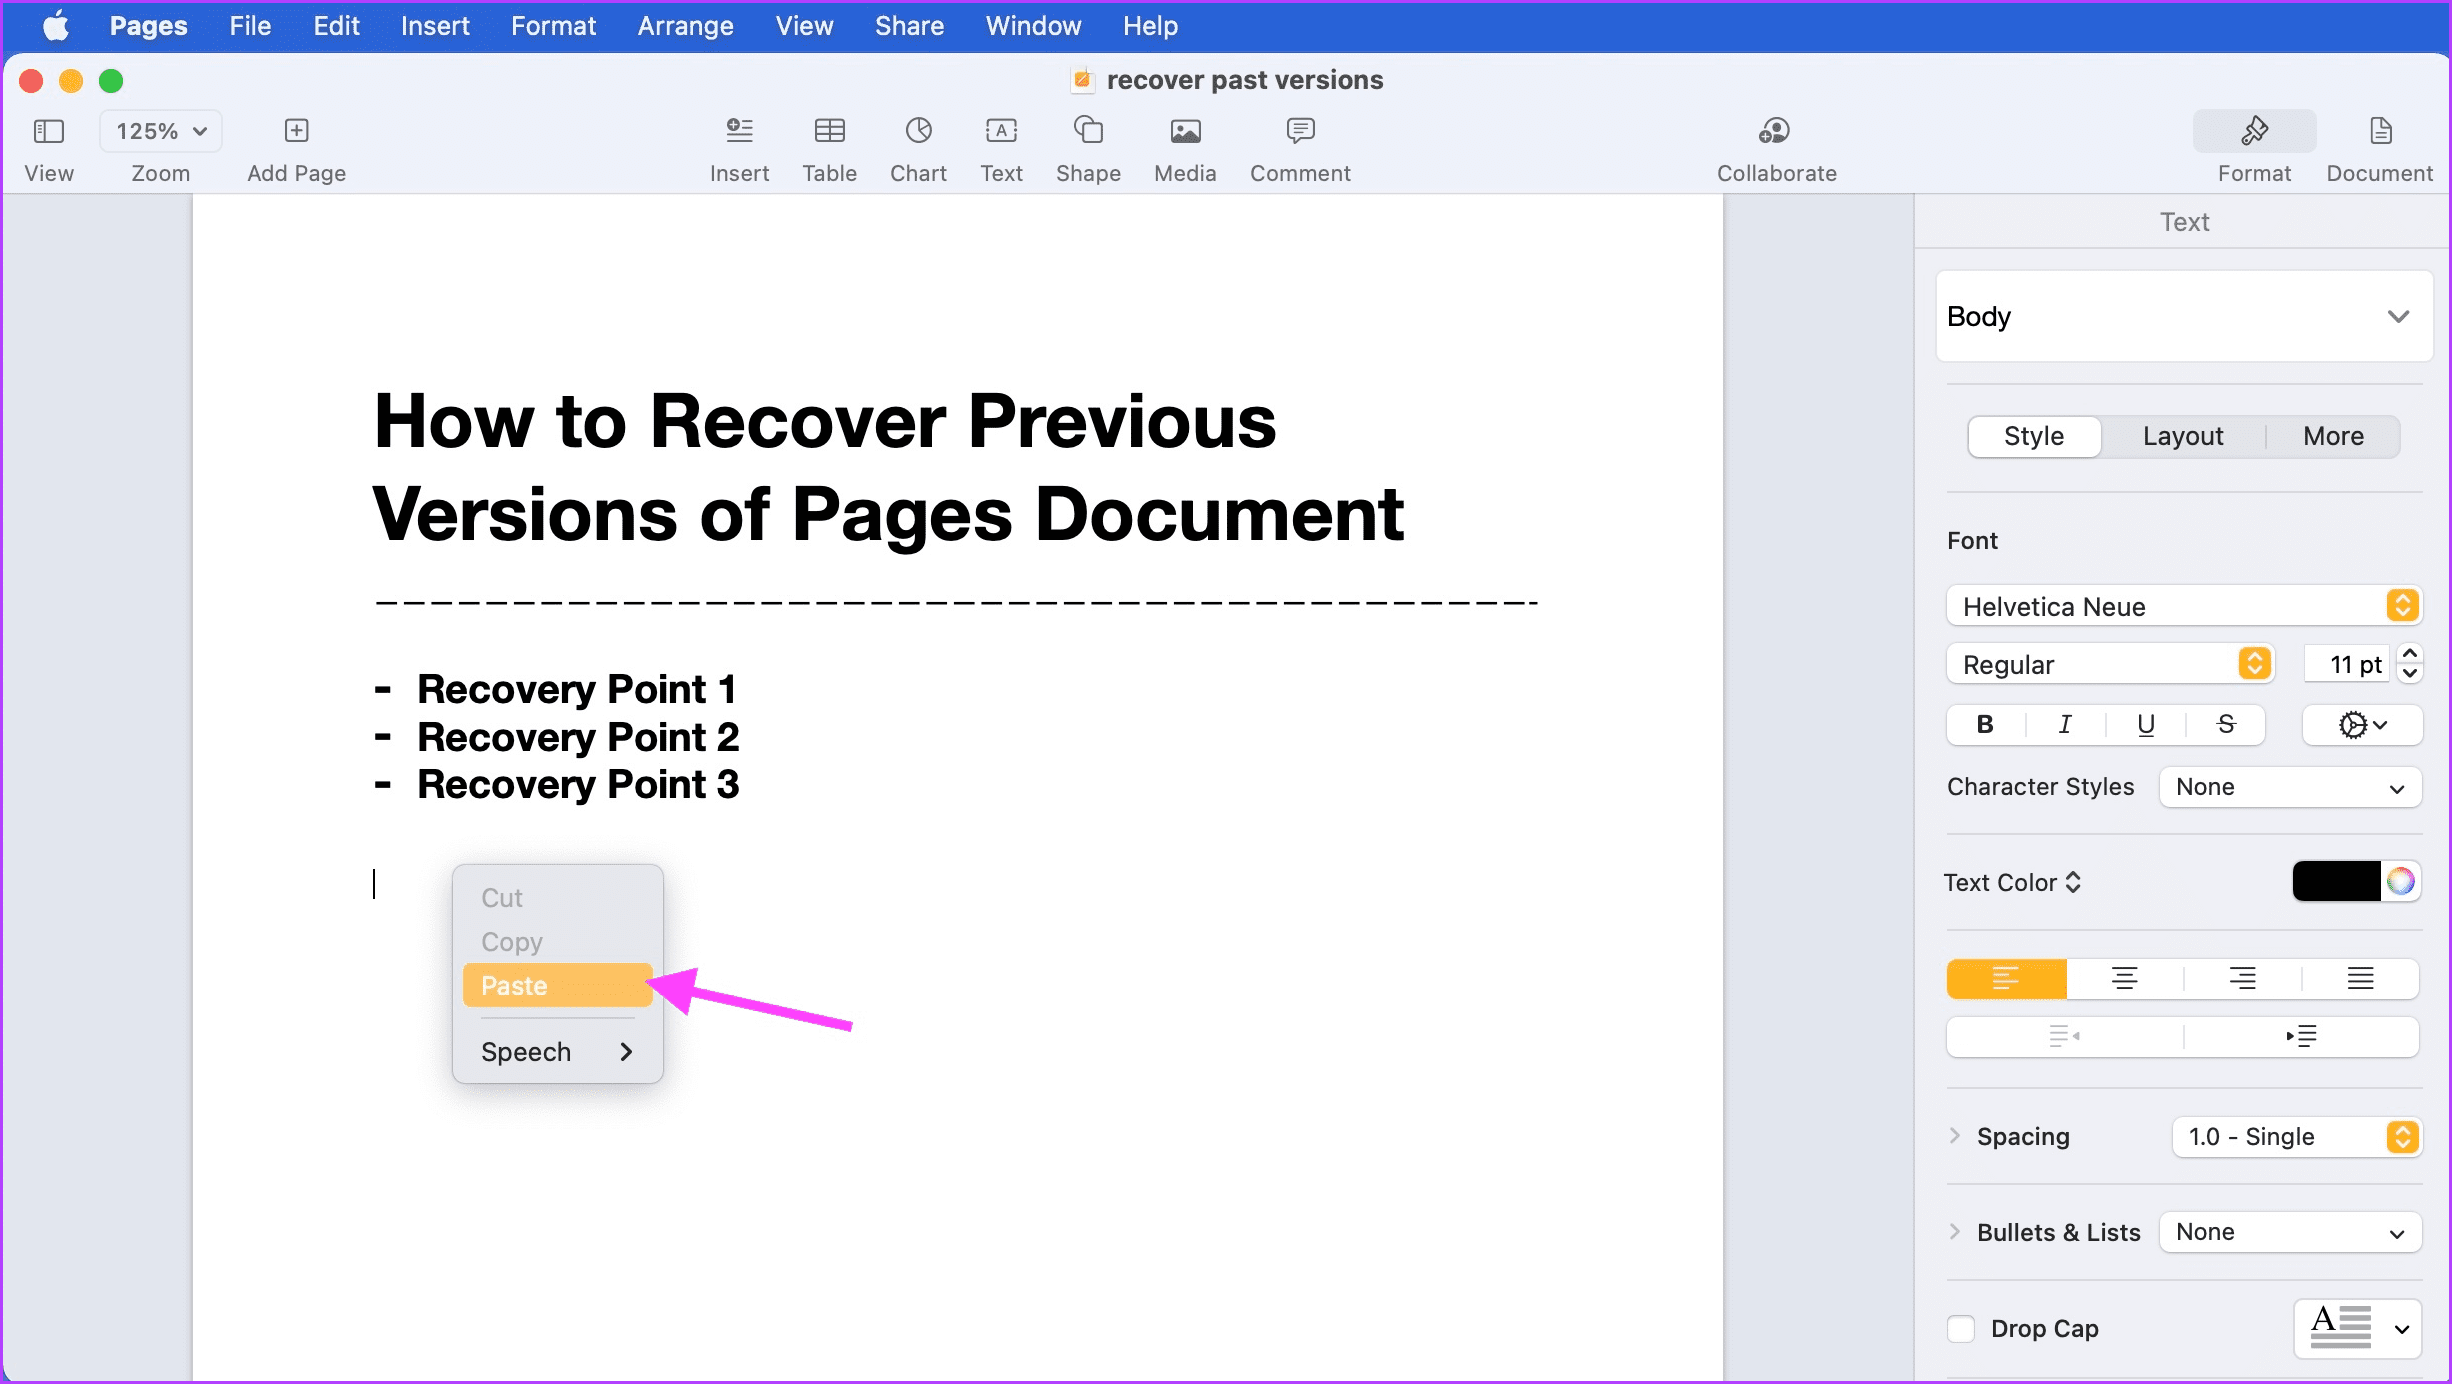Increase font size with up stepper
This screenshot has height=1384, width=2452.
pos(2410,654)
